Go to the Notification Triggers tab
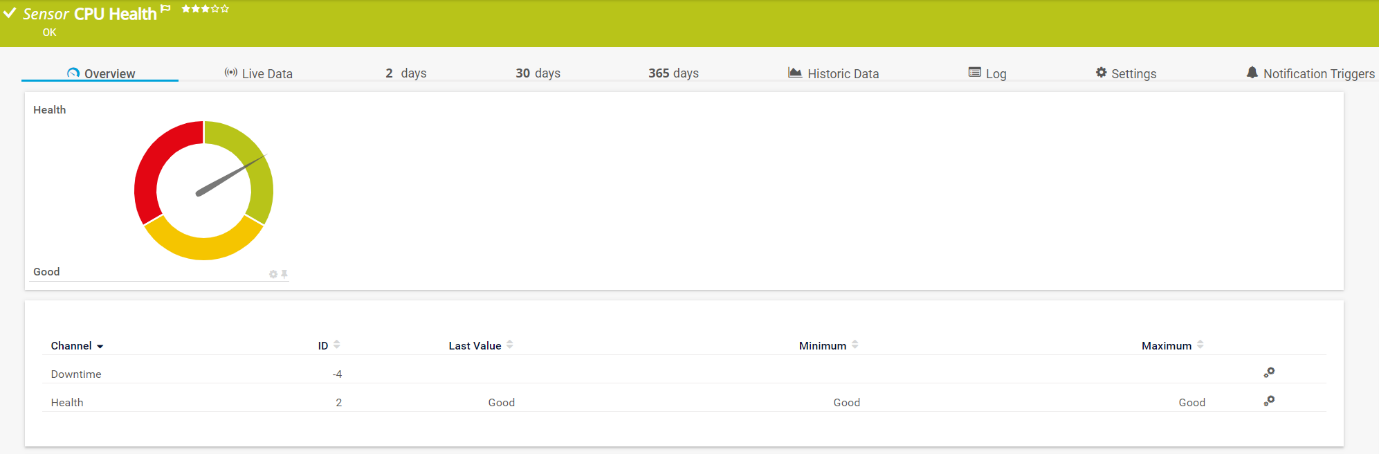This screenshot has height=454, width=1379. point(1310,74)
